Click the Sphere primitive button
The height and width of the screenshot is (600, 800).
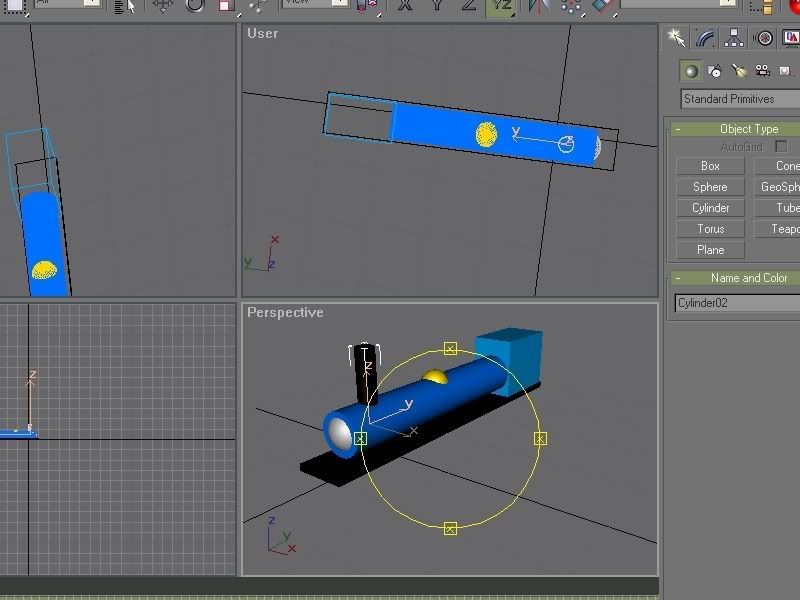(710, 187)
